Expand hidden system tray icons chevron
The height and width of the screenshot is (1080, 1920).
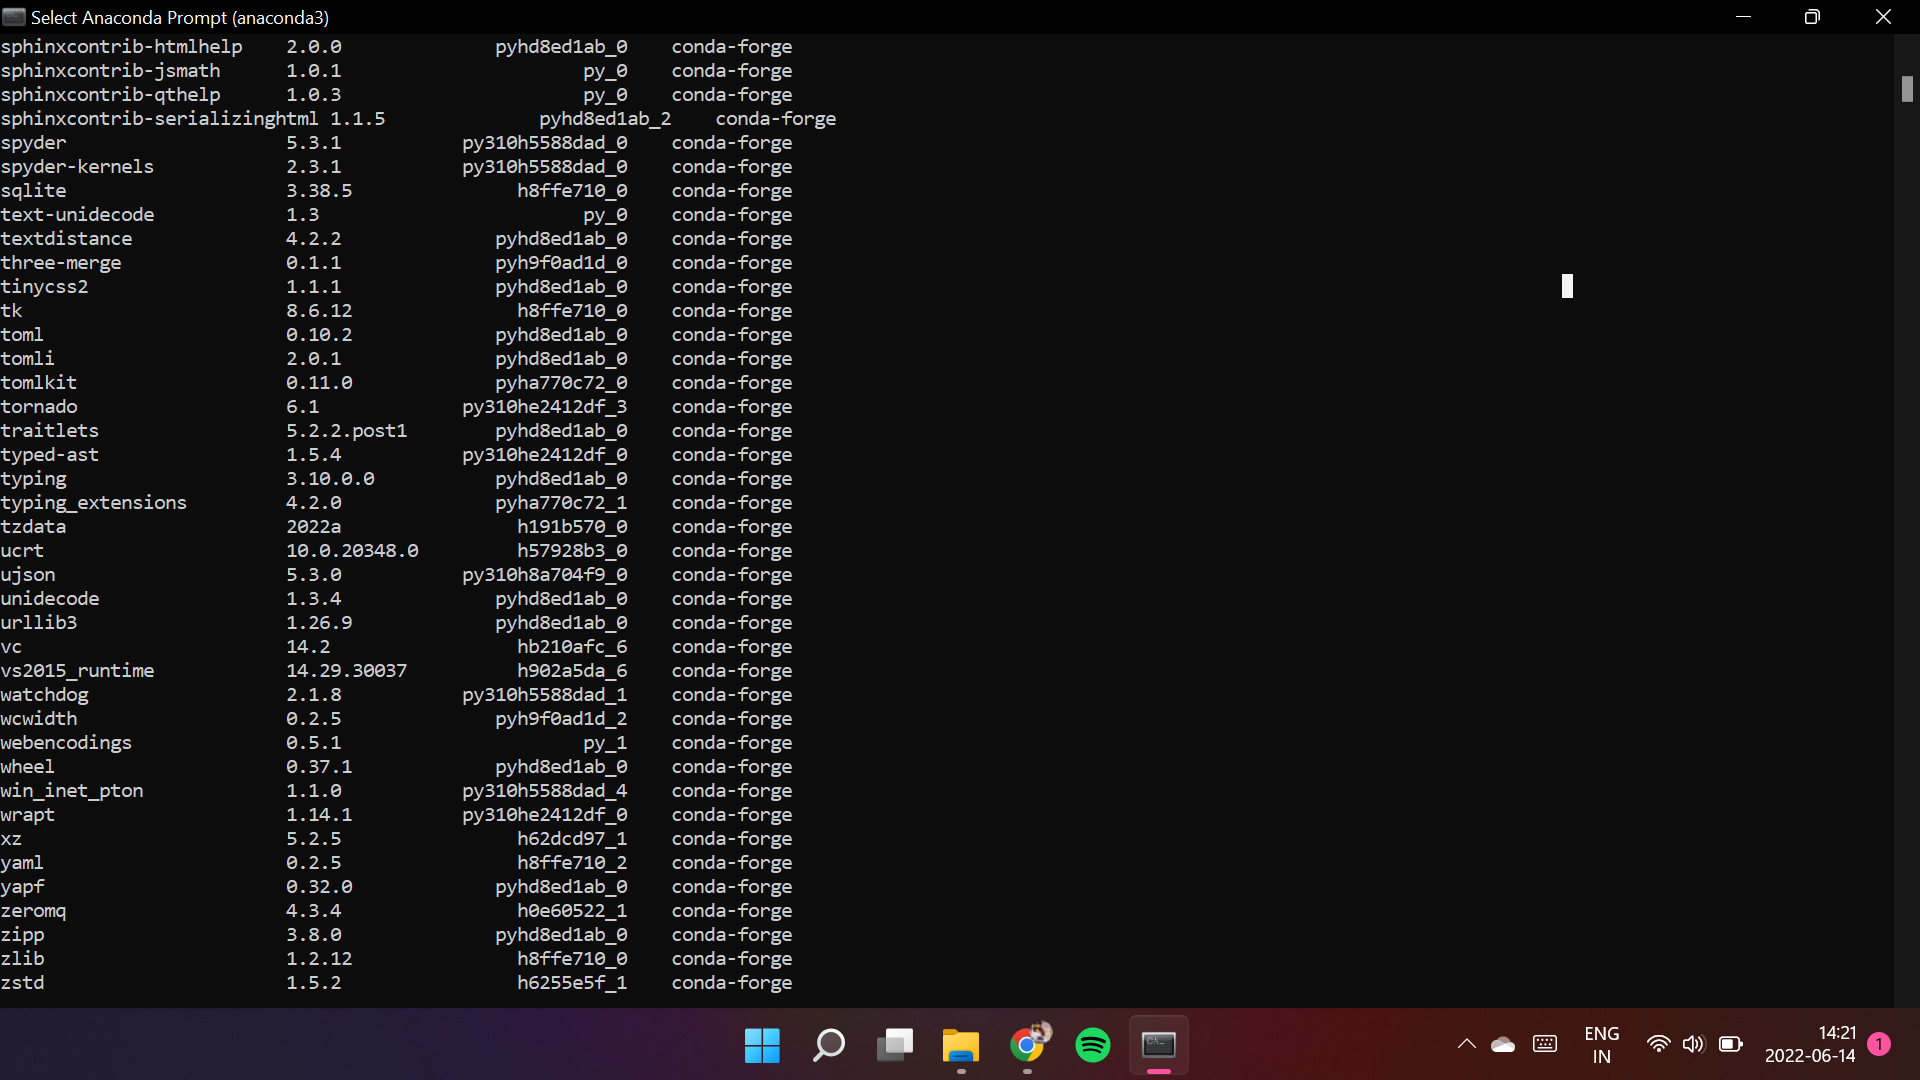1466,1045
